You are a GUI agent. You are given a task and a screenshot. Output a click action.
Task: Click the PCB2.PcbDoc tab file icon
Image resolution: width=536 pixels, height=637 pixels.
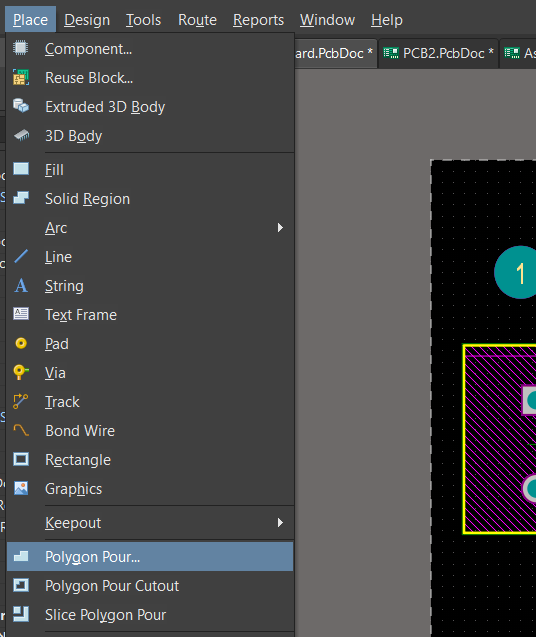[391, 53]
